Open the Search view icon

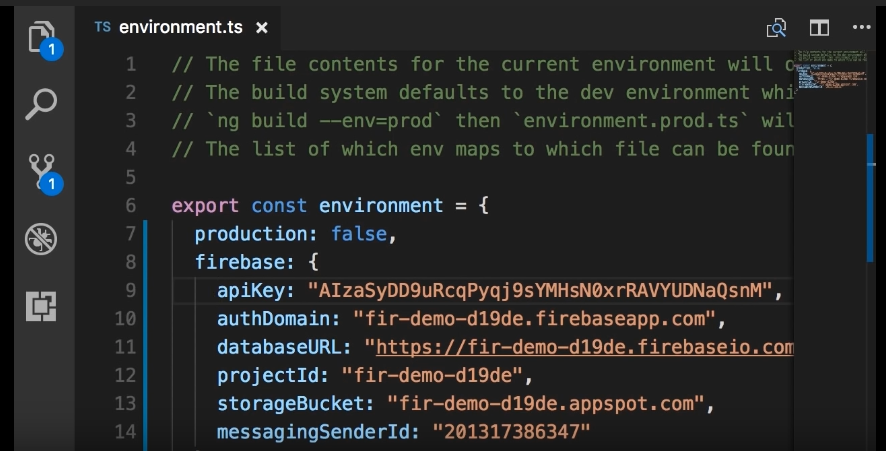41,102
